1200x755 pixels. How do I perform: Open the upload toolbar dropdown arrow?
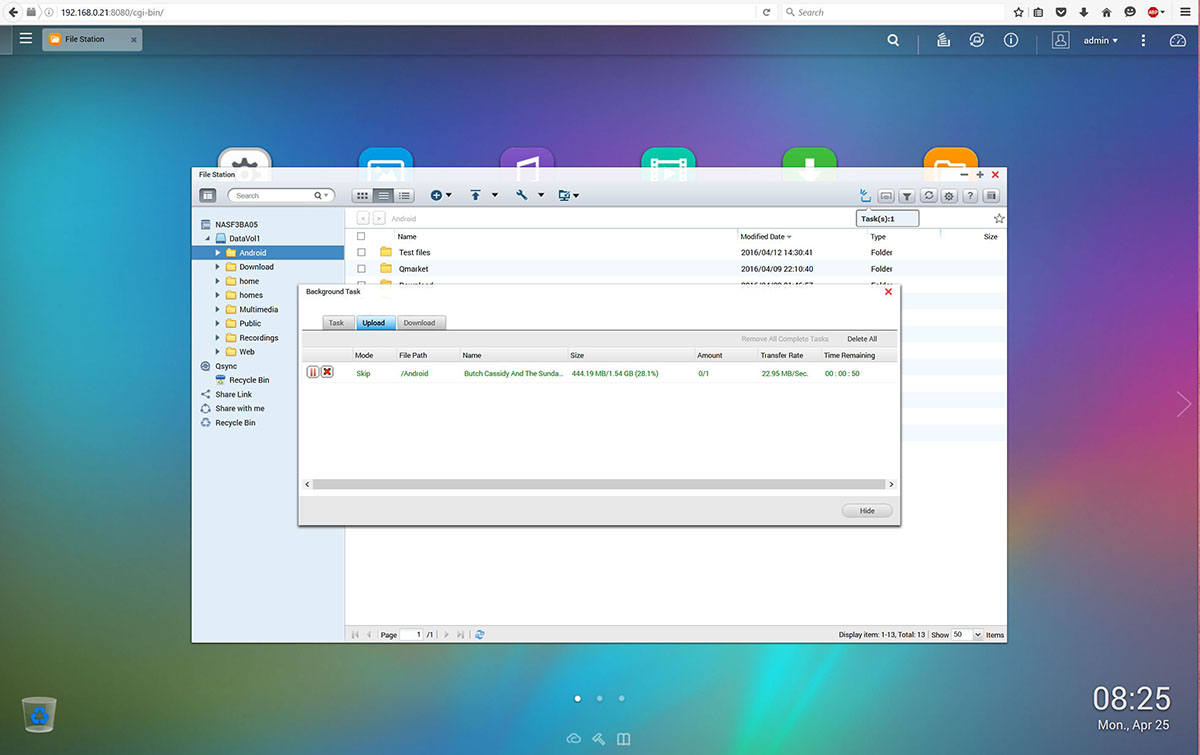tap(494, 196)
